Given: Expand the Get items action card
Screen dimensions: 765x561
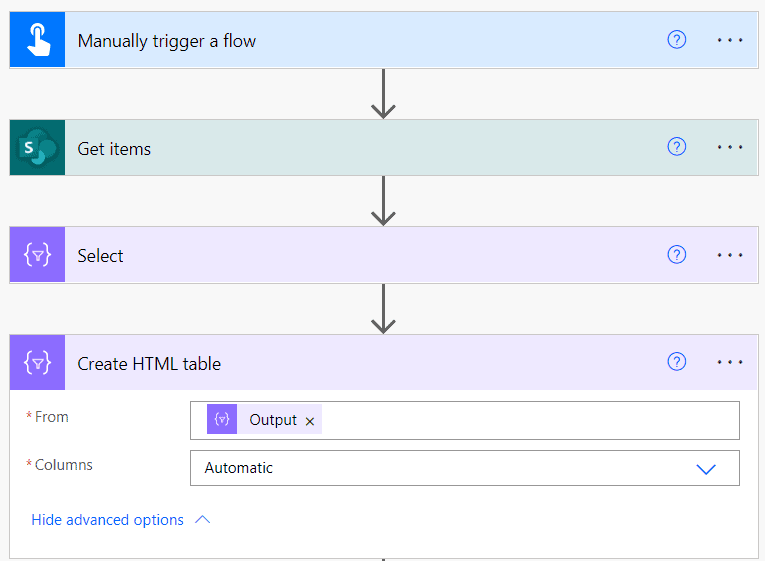Looking at the screenshot, I should click(x=383, y=147).
